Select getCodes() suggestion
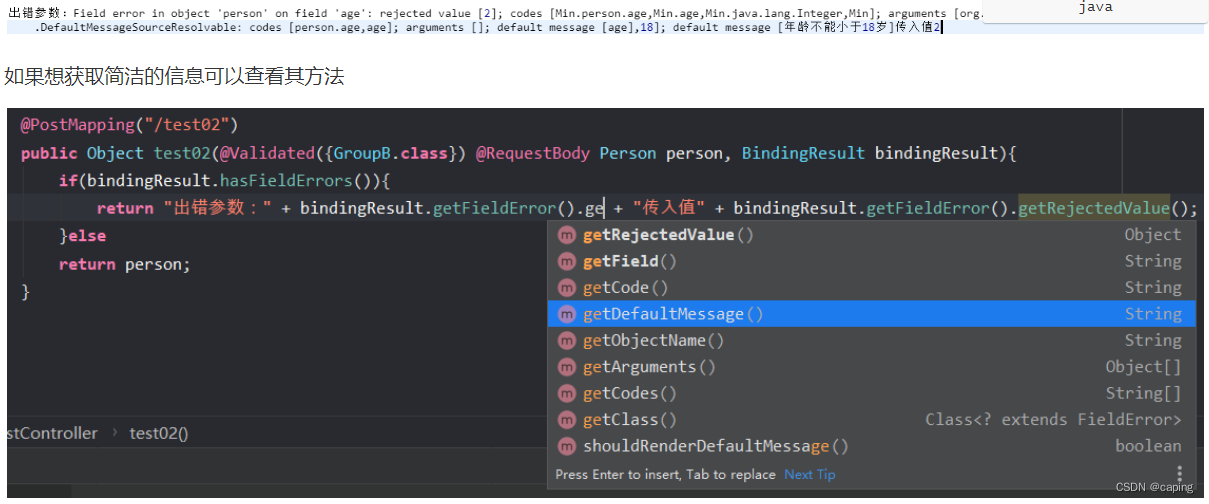 [x=871, y=394]
